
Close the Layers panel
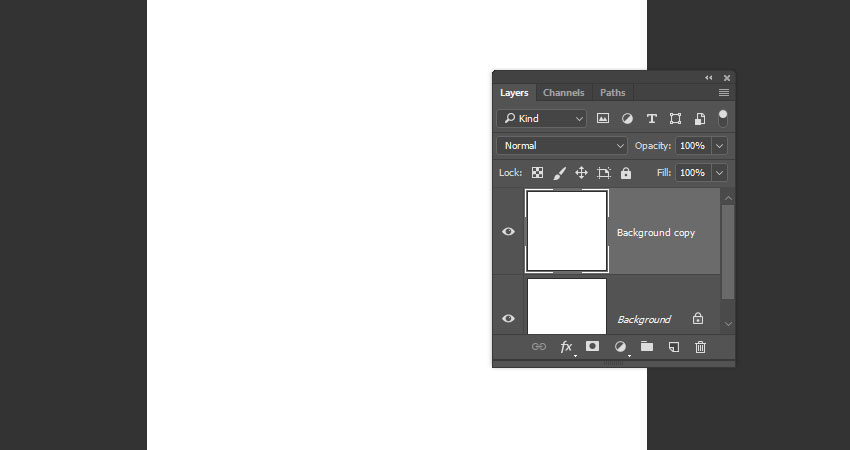pos(727,78)
